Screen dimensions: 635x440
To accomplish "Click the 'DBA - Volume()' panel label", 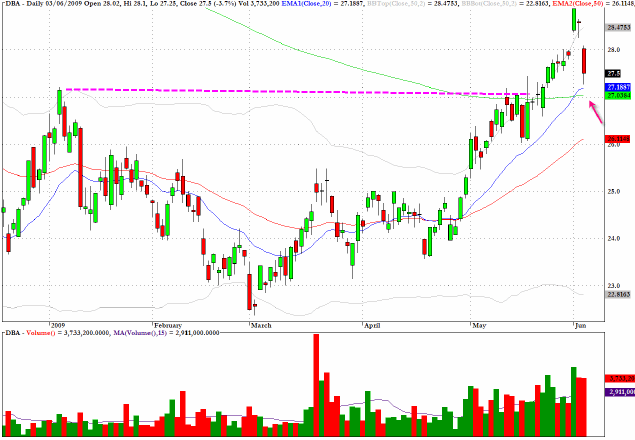I will coord(30,333).
